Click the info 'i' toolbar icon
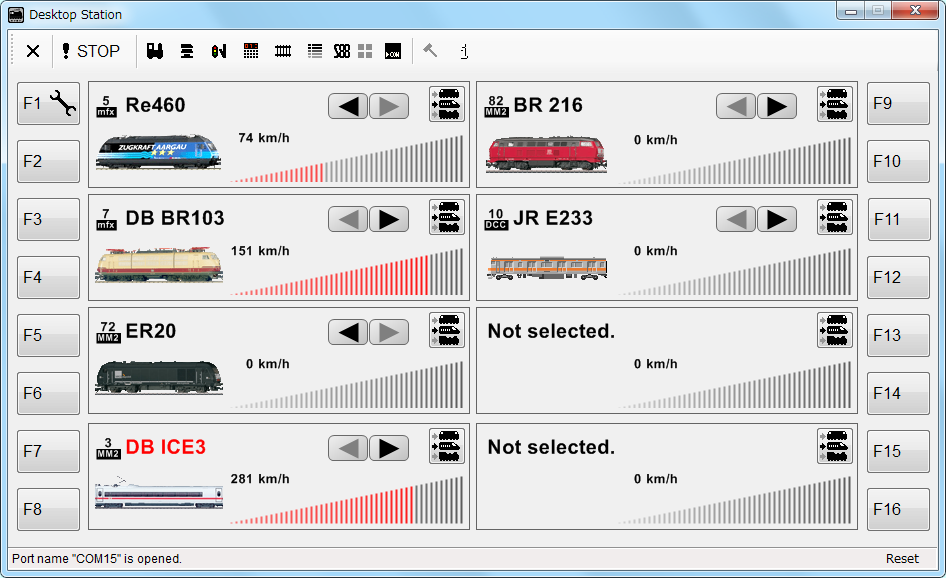This screenshot has height=578, width=946. click(464, 51)
